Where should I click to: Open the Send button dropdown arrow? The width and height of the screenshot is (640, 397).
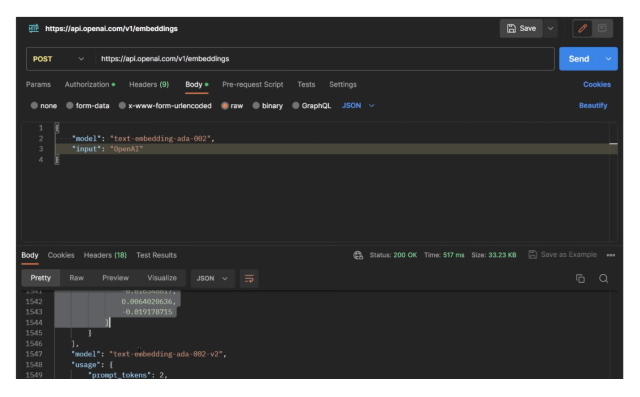(x=608, y=59)
